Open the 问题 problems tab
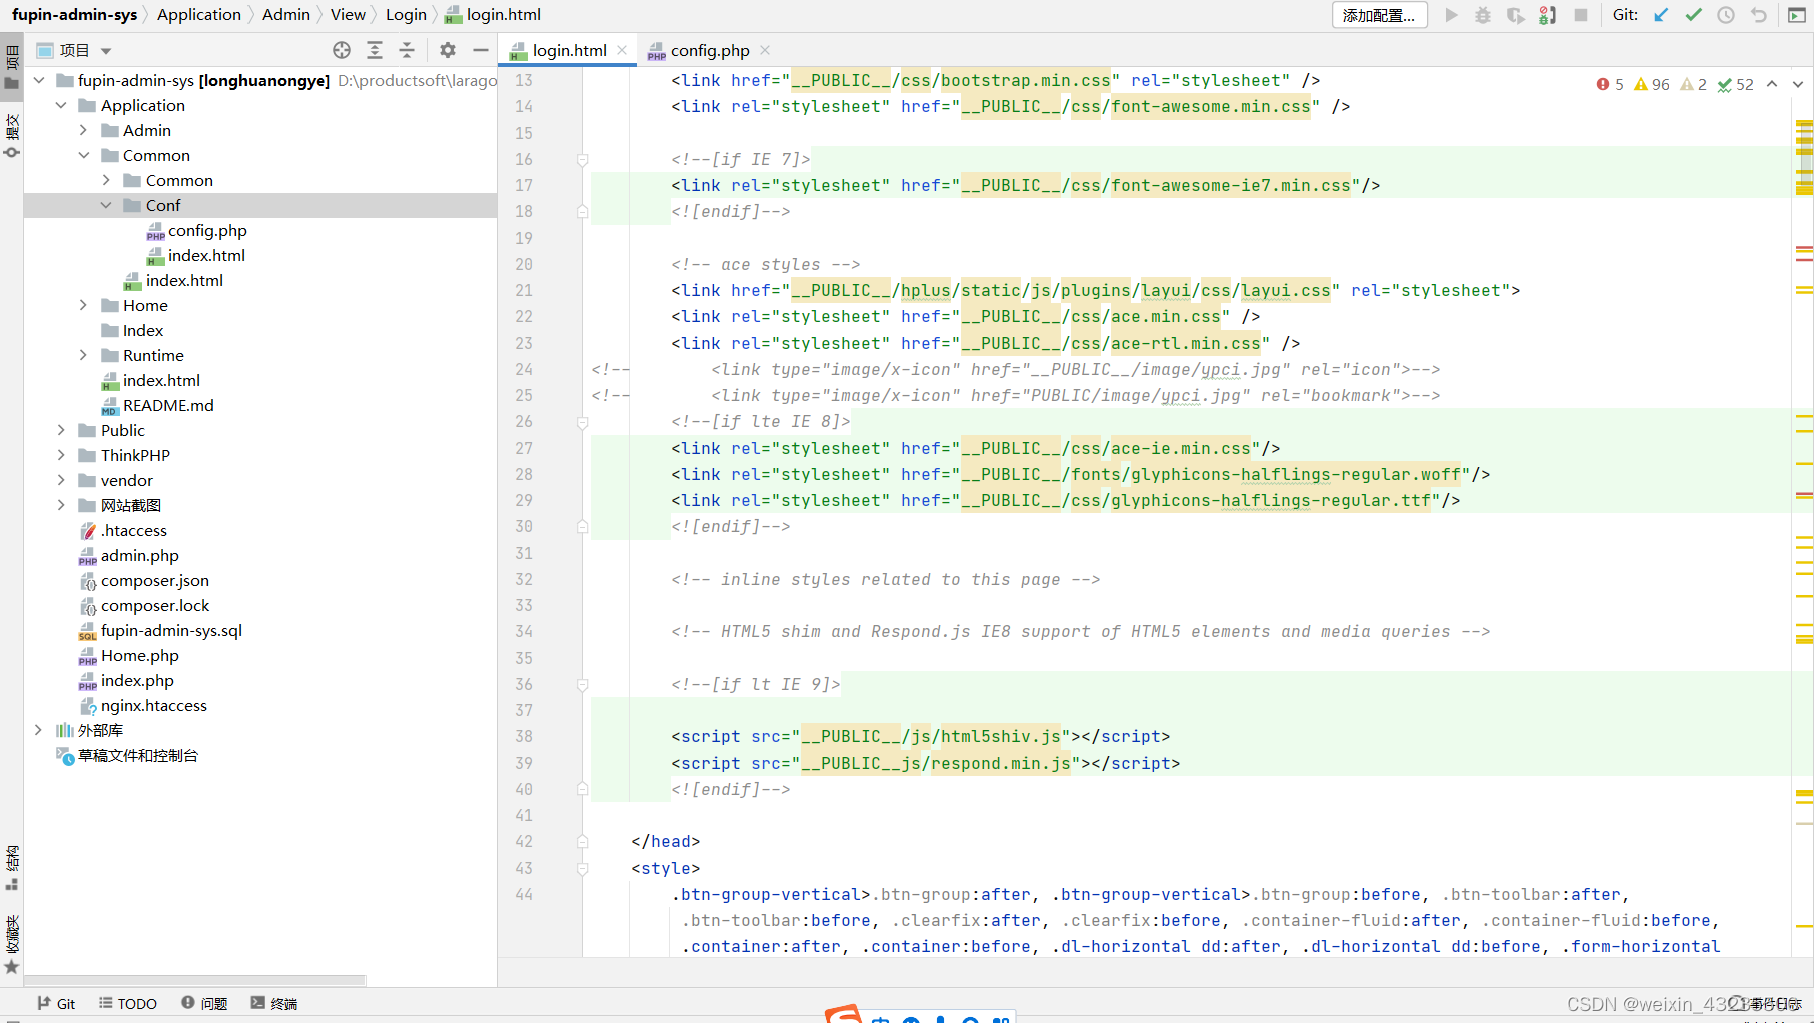This screenshot has height=1023, width=1814. tap(204, 1003)
